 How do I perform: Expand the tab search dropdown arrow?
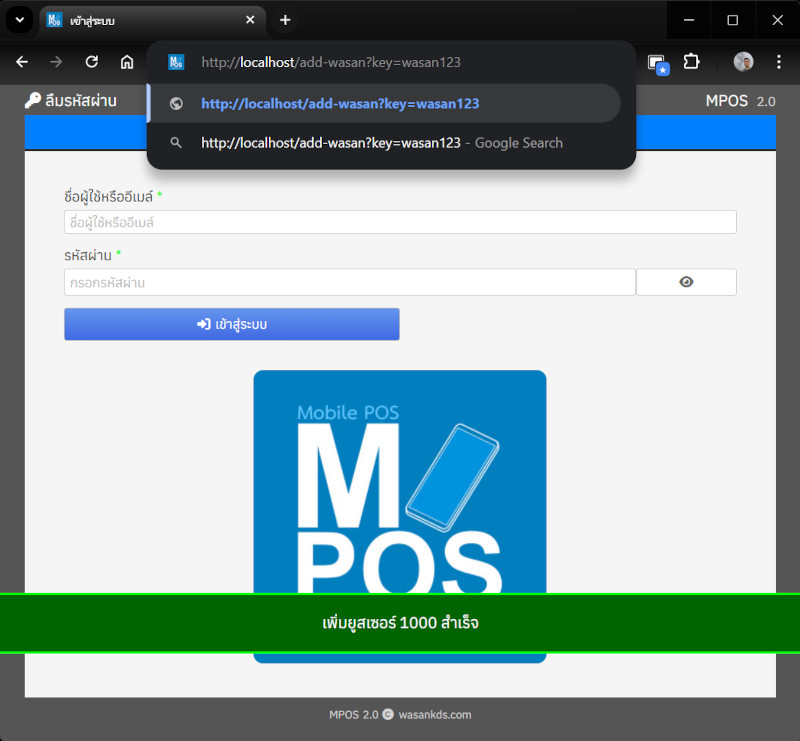(x=18, y=20)
